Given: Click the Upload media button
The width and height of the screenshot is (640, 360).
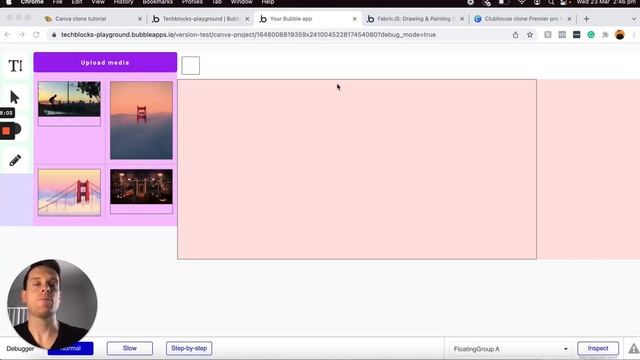Looking at the screenshot, I should pyautogui.click(x=105, y=62).
